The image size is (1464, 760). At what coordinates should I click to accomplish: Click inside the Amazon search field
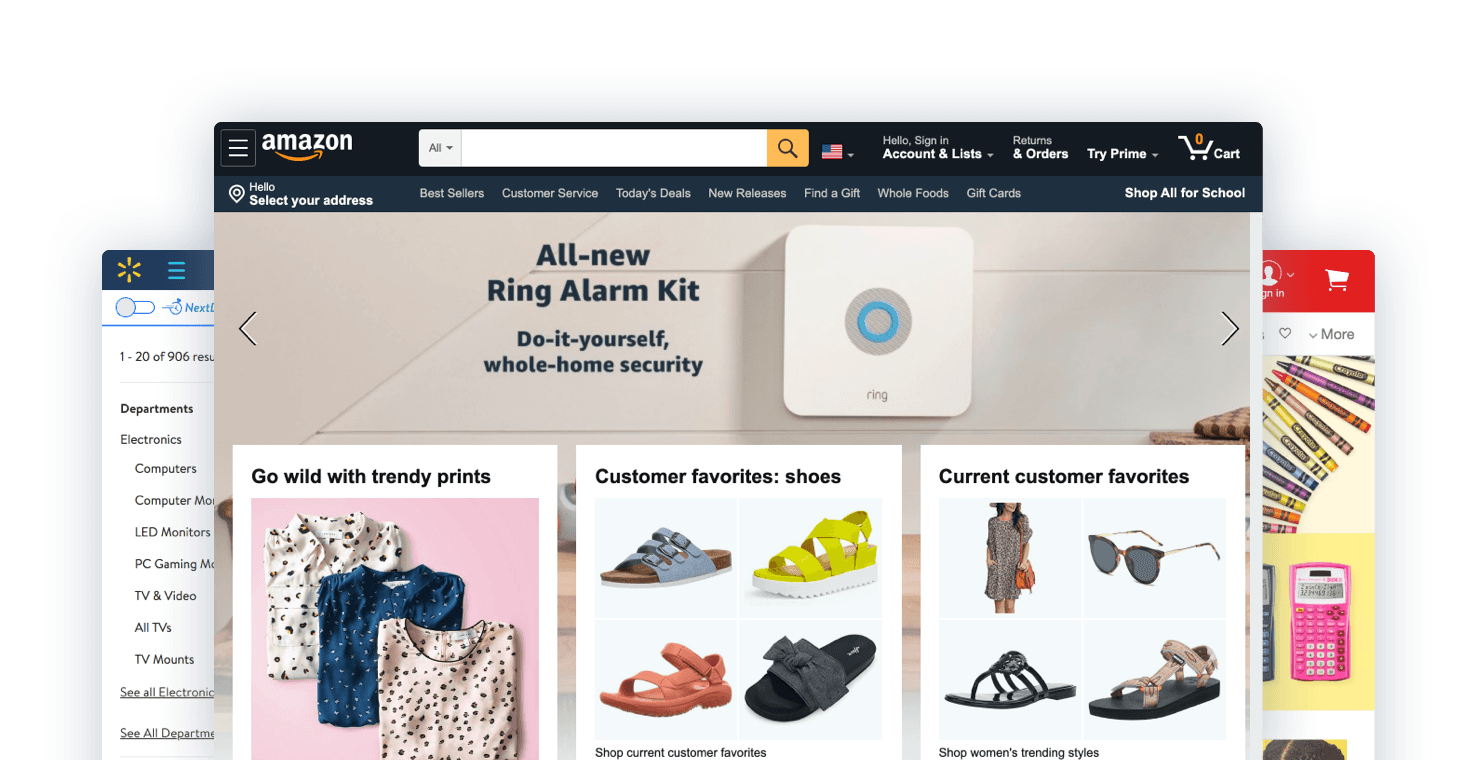(614, 148)
